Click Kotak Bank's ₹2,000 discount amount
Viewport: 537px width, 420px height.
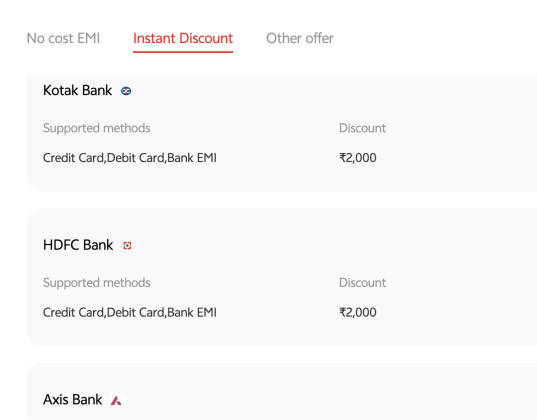point(358,158)
